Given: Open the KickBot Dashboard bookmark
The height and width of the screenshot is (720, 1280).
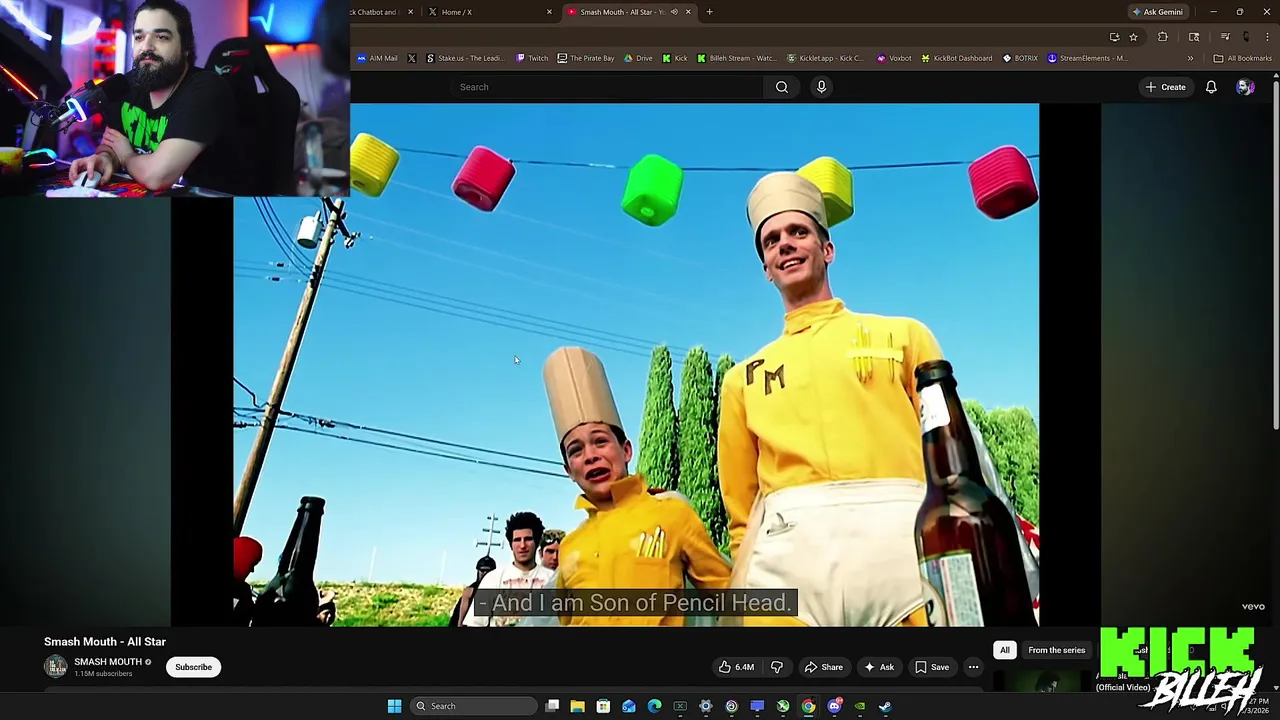Looking at the screenshot, I should tap(957, 58).
